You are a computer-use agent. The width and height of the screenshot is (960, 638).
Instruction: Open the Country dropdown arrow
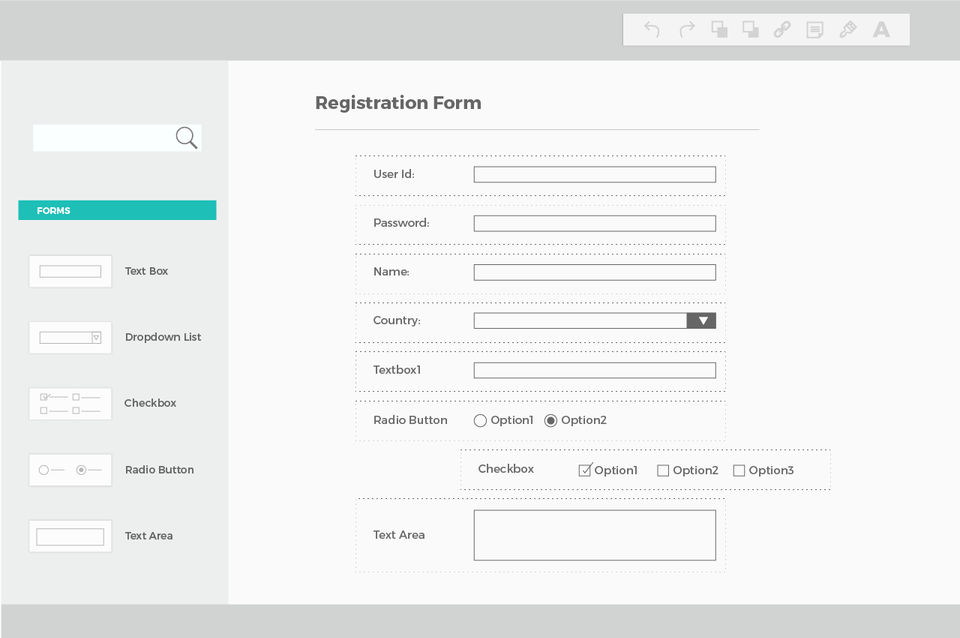[702, 321]
